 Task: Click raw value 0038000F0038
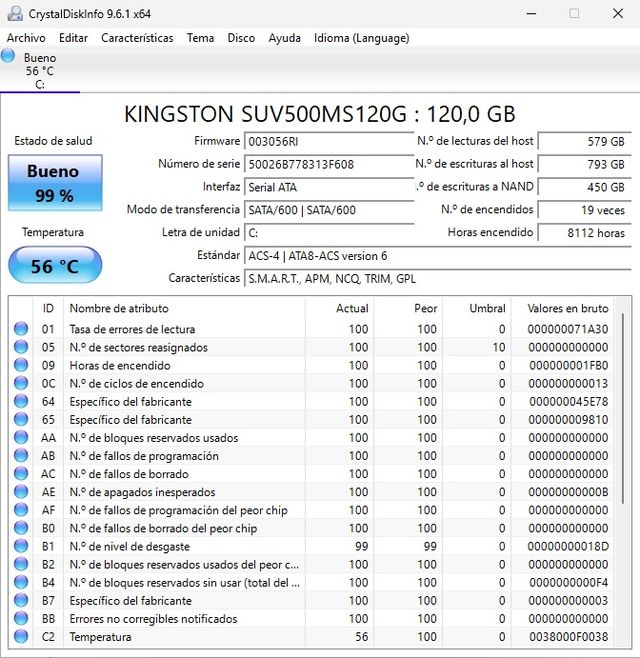(568, 637)
